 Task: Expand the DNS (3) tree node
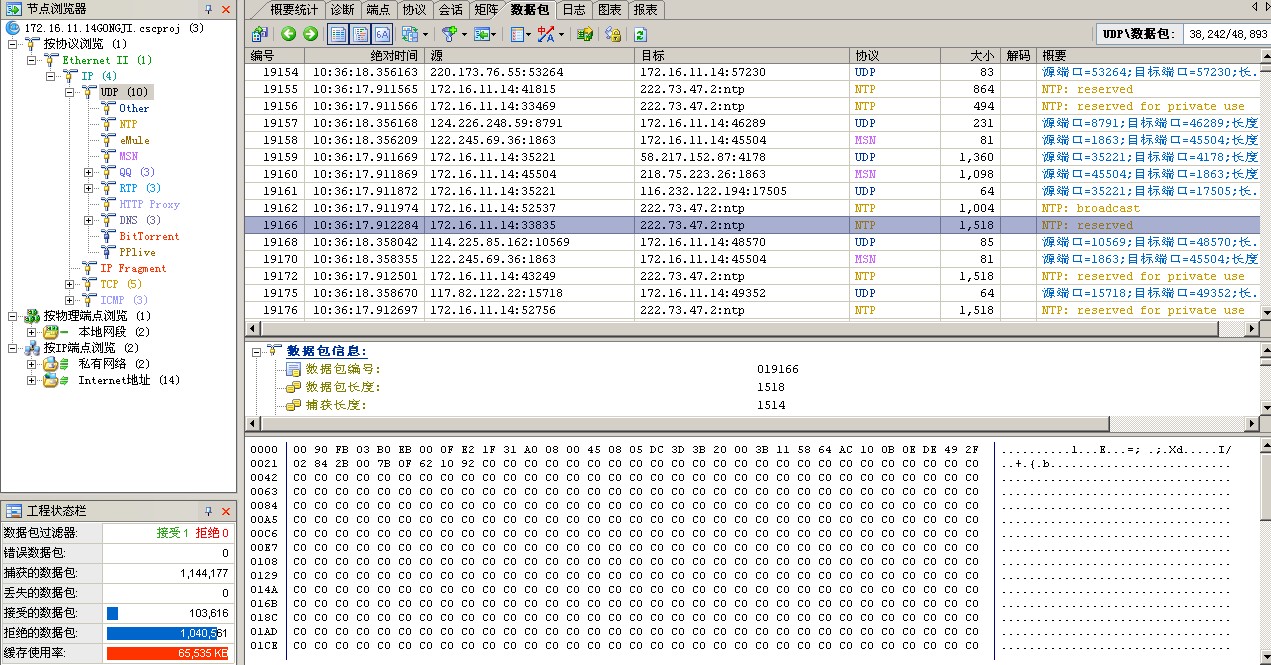[x=88, y=220]
